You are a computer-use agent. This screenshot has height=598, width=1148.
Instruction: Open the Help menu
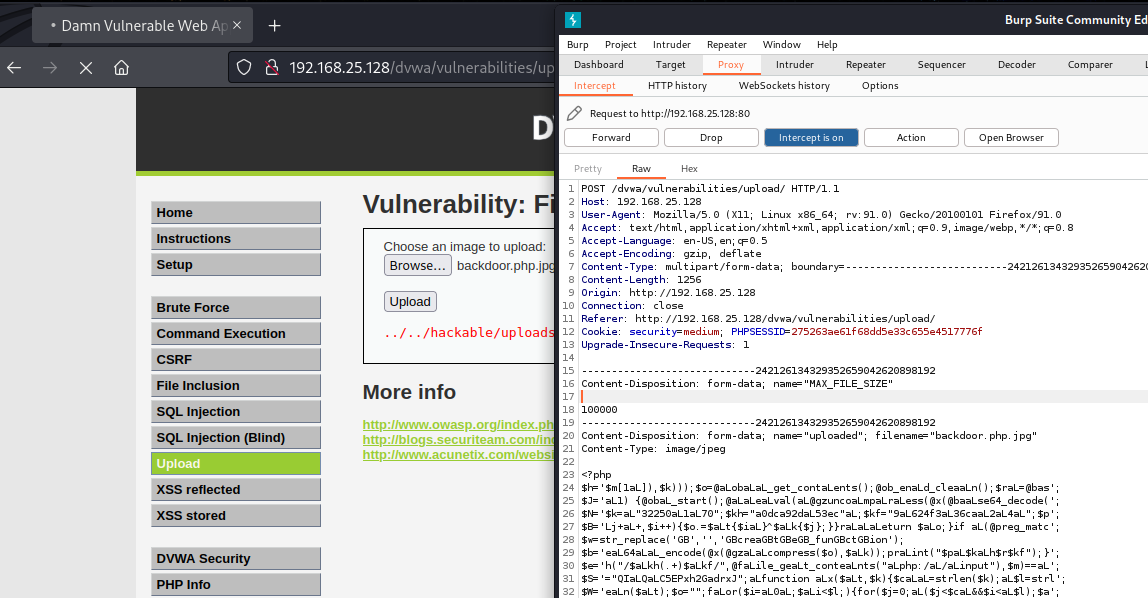[x=827, y=45]
